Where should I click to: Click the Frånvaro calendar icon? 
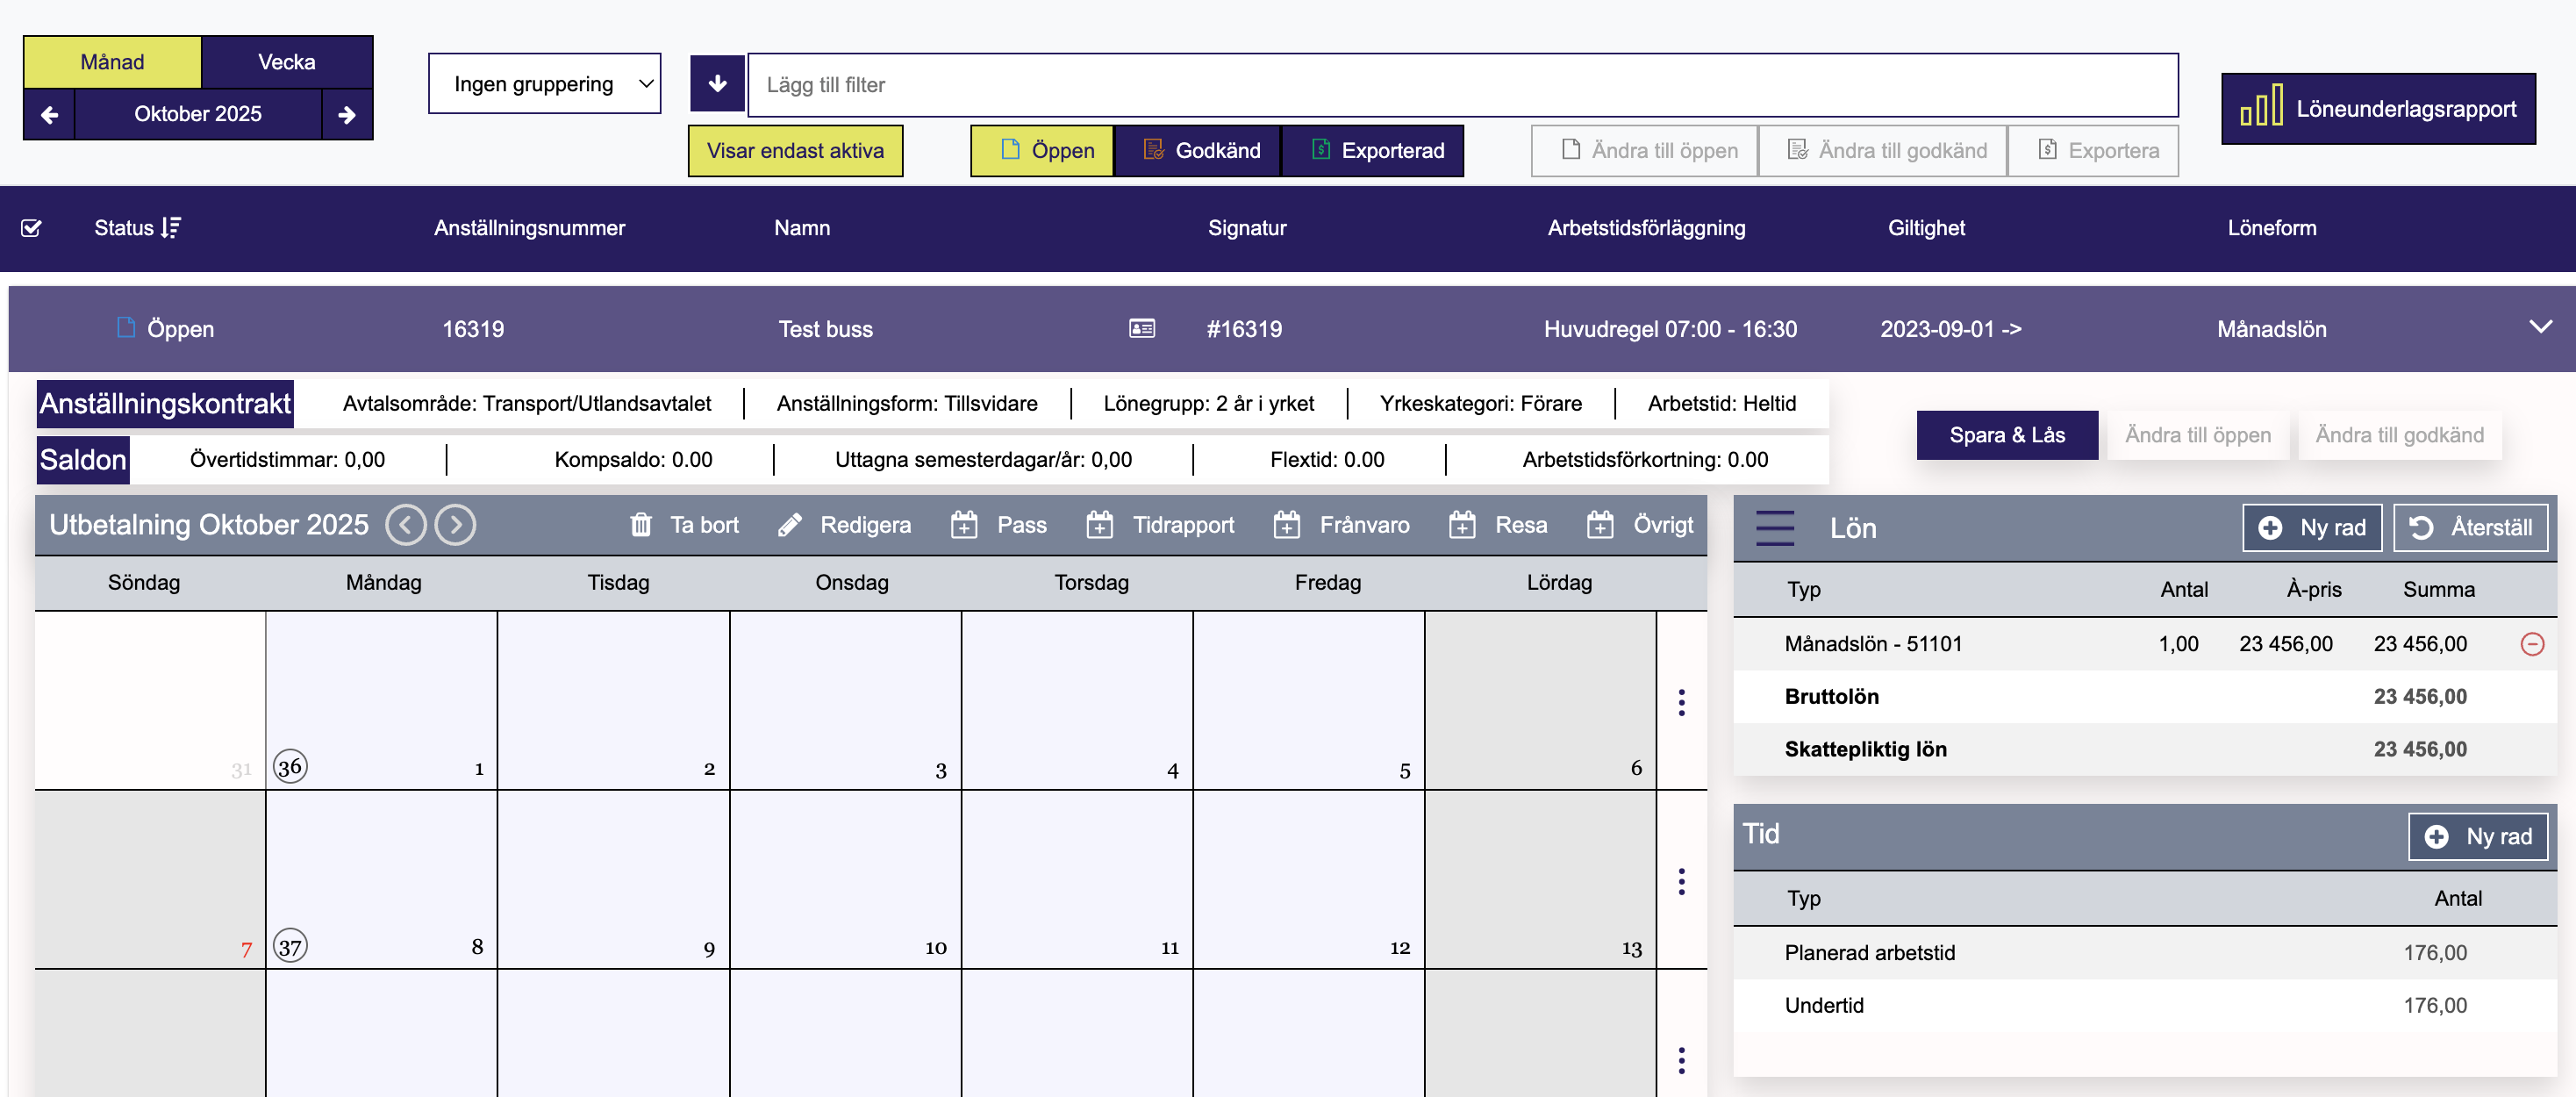[1288, 524]
